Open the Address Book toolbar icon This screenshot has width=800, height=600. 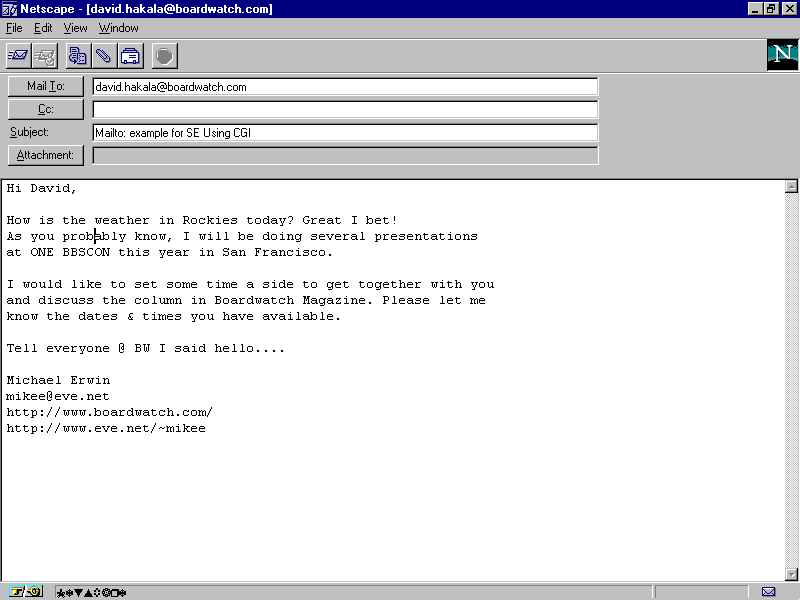click(131, 55)
